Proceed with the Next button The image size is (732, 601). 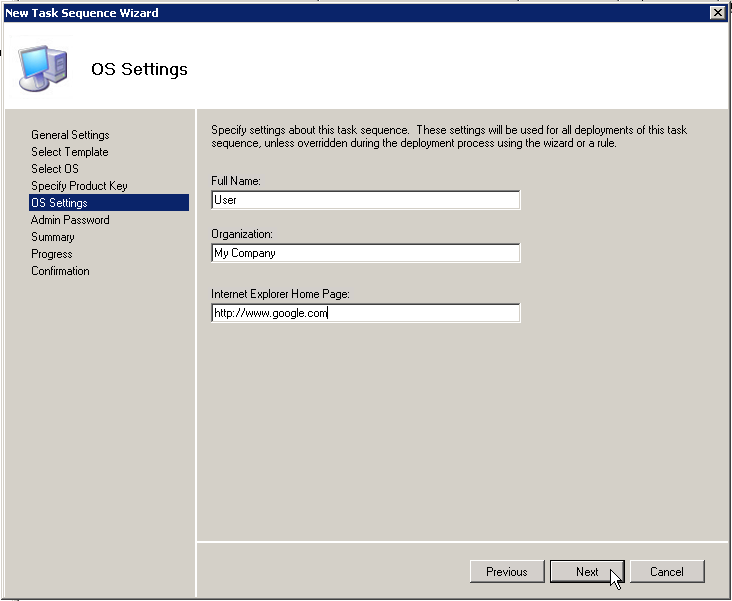(587, 572)
